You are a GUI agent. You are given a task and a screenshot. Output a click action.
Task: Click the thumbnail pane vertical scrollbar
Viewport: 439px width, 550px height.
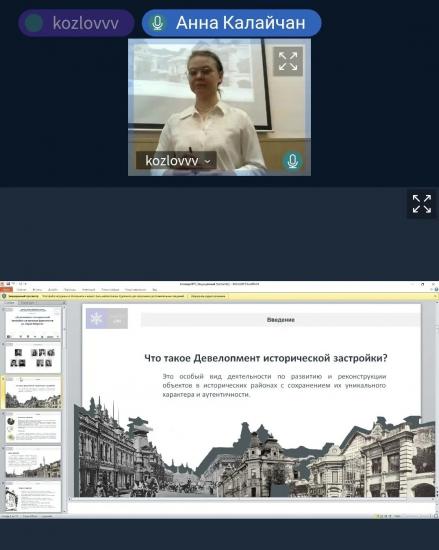point(64,409)
